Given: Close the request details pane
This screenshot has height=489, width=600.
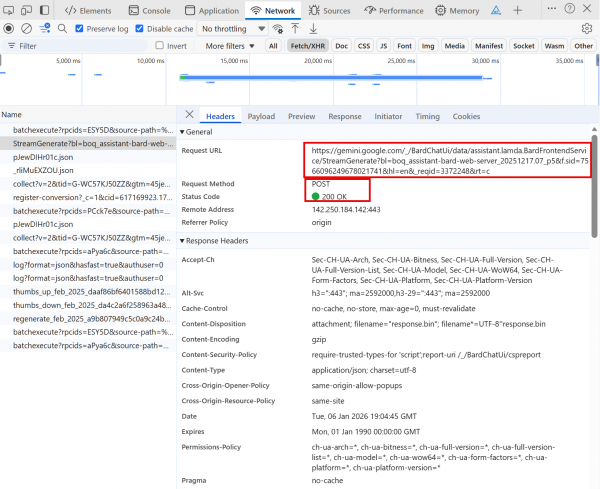Looking at the screenshot, I should pyautogui.click(x=190, y=116).
